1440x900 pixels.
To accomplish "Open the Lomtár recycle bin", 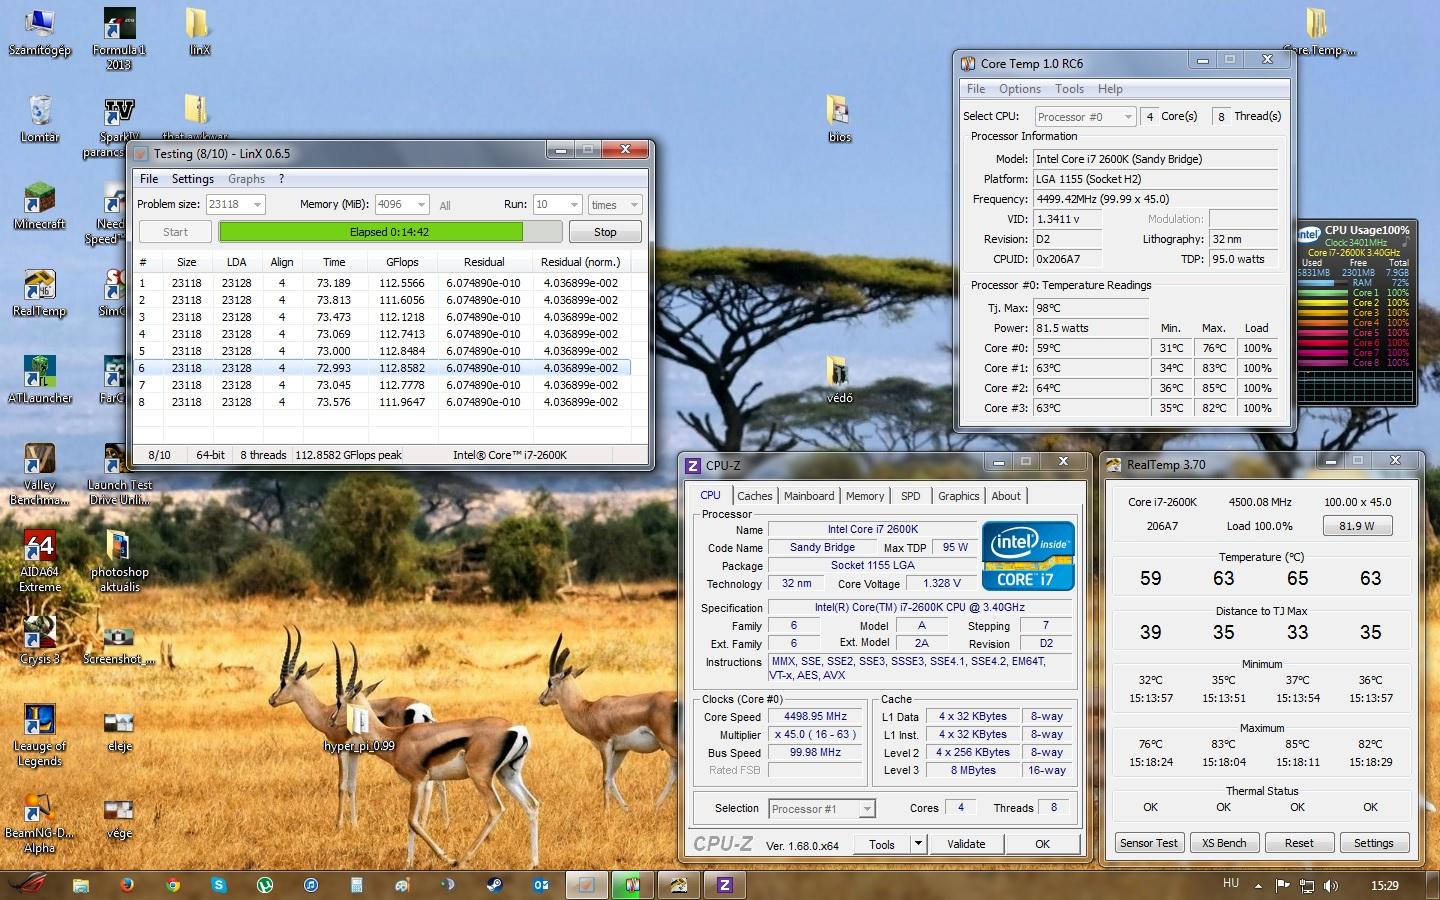I will click(x=39, y=119).
